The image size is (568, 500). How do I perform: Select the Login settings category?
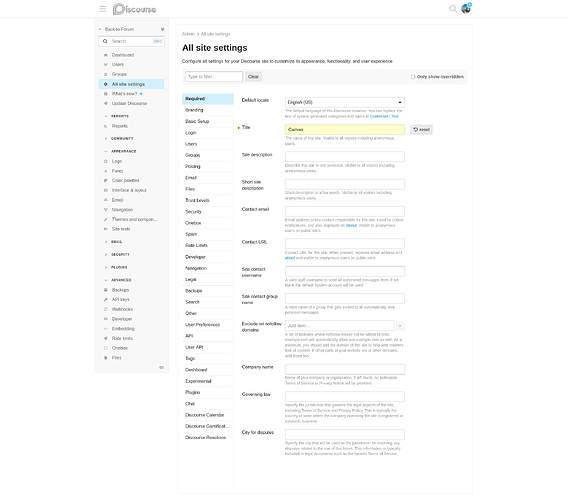click(x=208, y=133)
